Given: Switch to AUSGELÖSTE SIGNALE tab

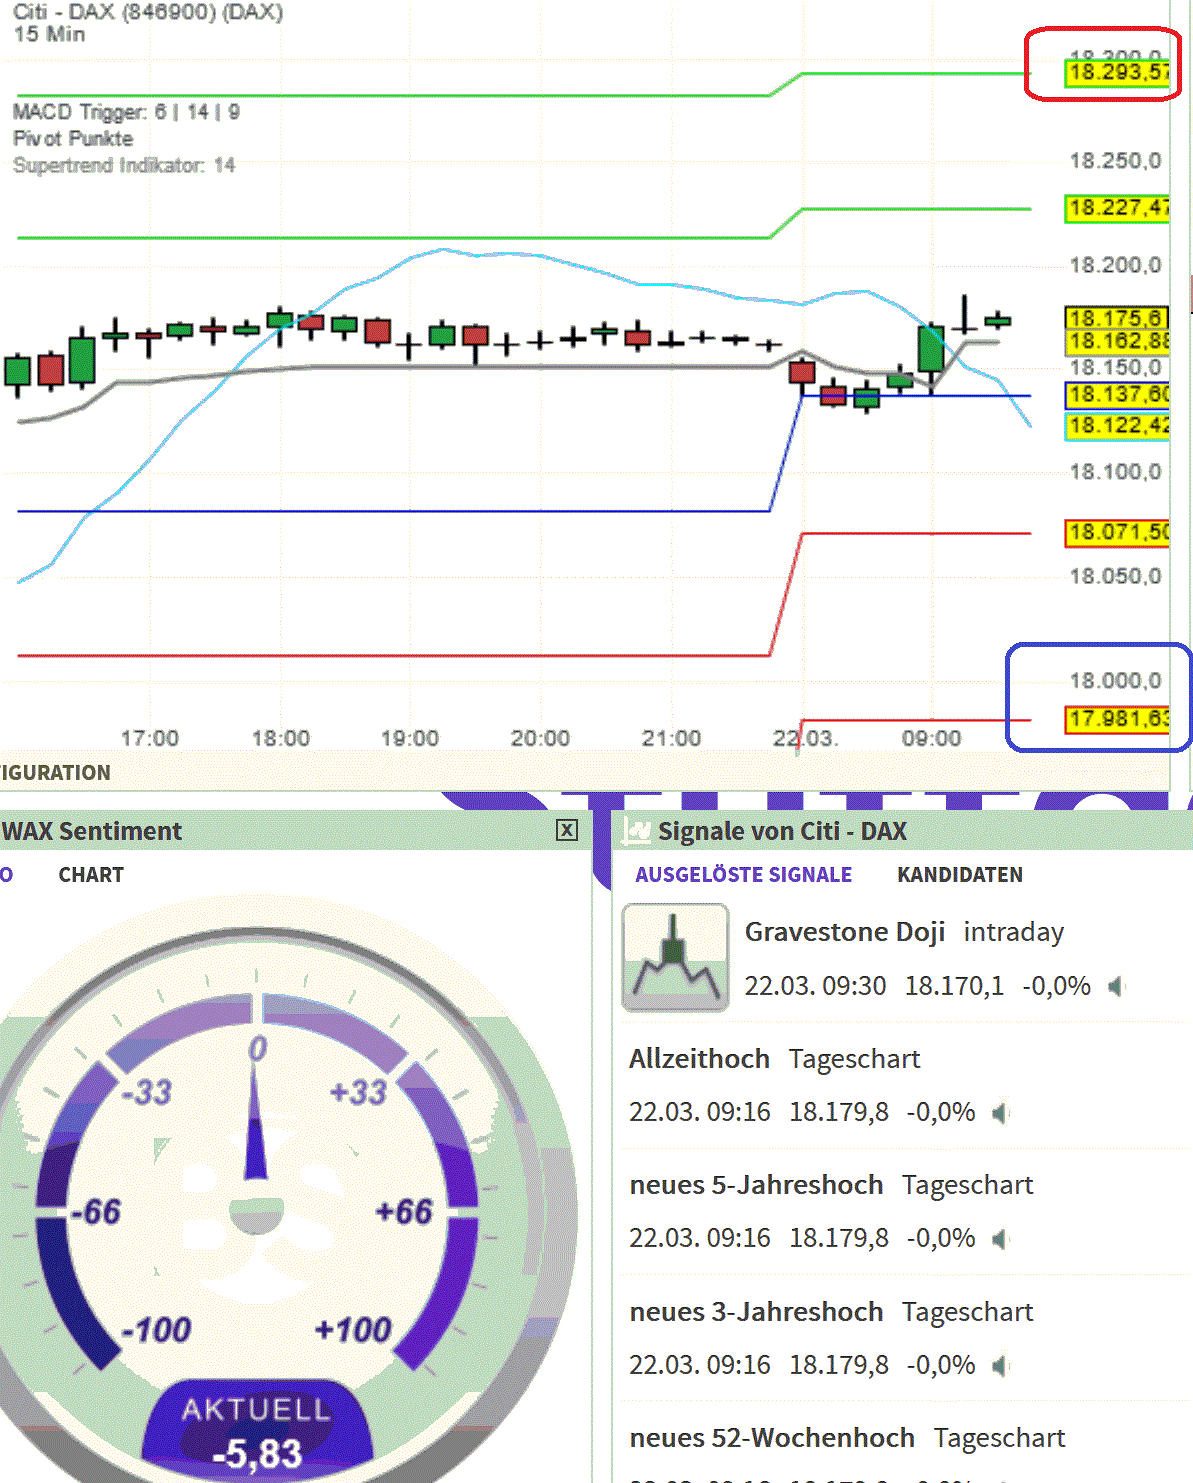Looking at the screenshot, I should 743,875.
